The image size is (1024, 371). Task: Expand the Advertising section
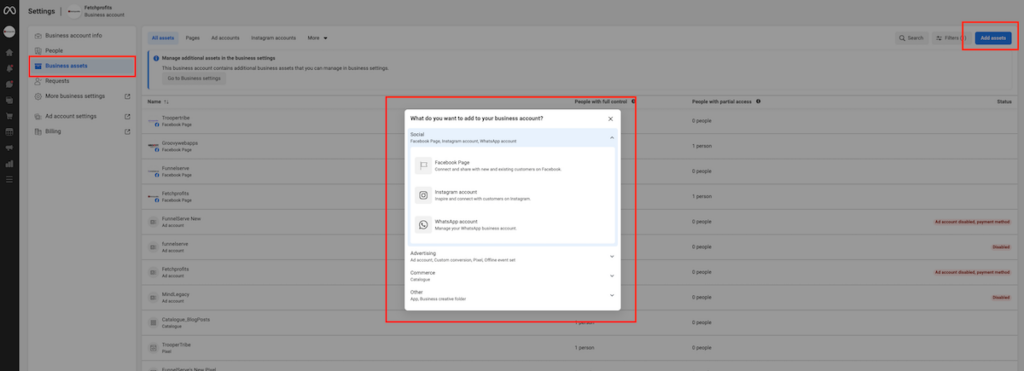click(513, 256)
